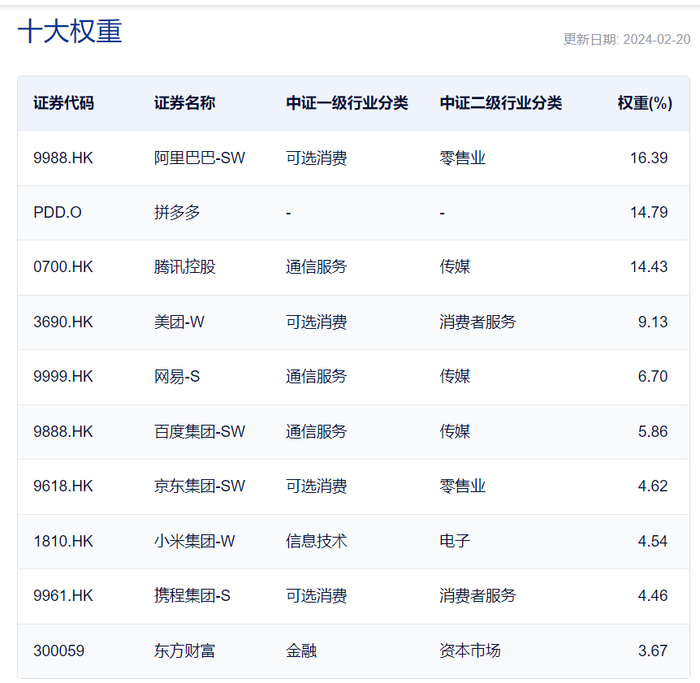Click weight value 9.13
Viewport: 700px width, 683px height.
(x=653, y=322)
